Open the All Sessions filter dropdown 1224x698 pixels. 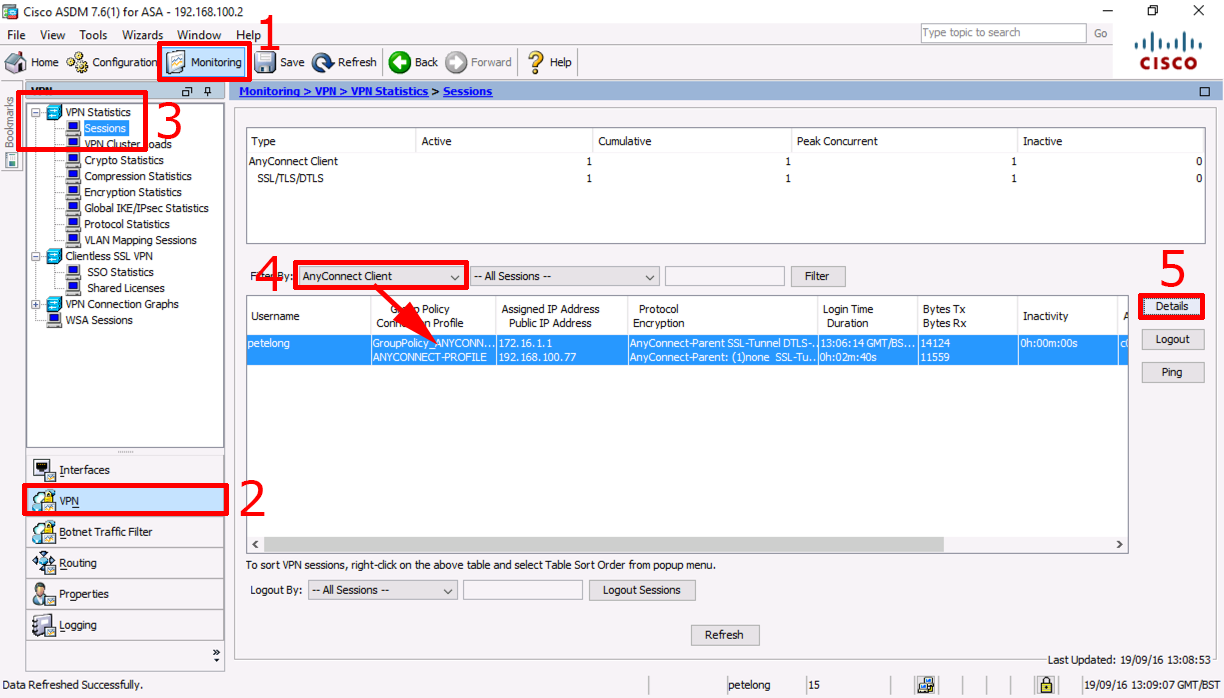565,276
